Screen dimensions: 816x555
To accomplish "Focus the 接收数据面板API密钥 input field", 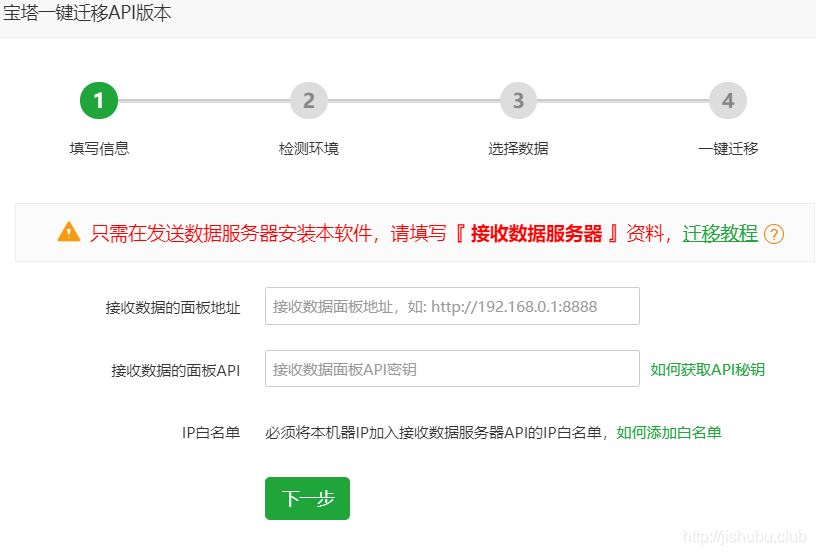I will (452, 369).
